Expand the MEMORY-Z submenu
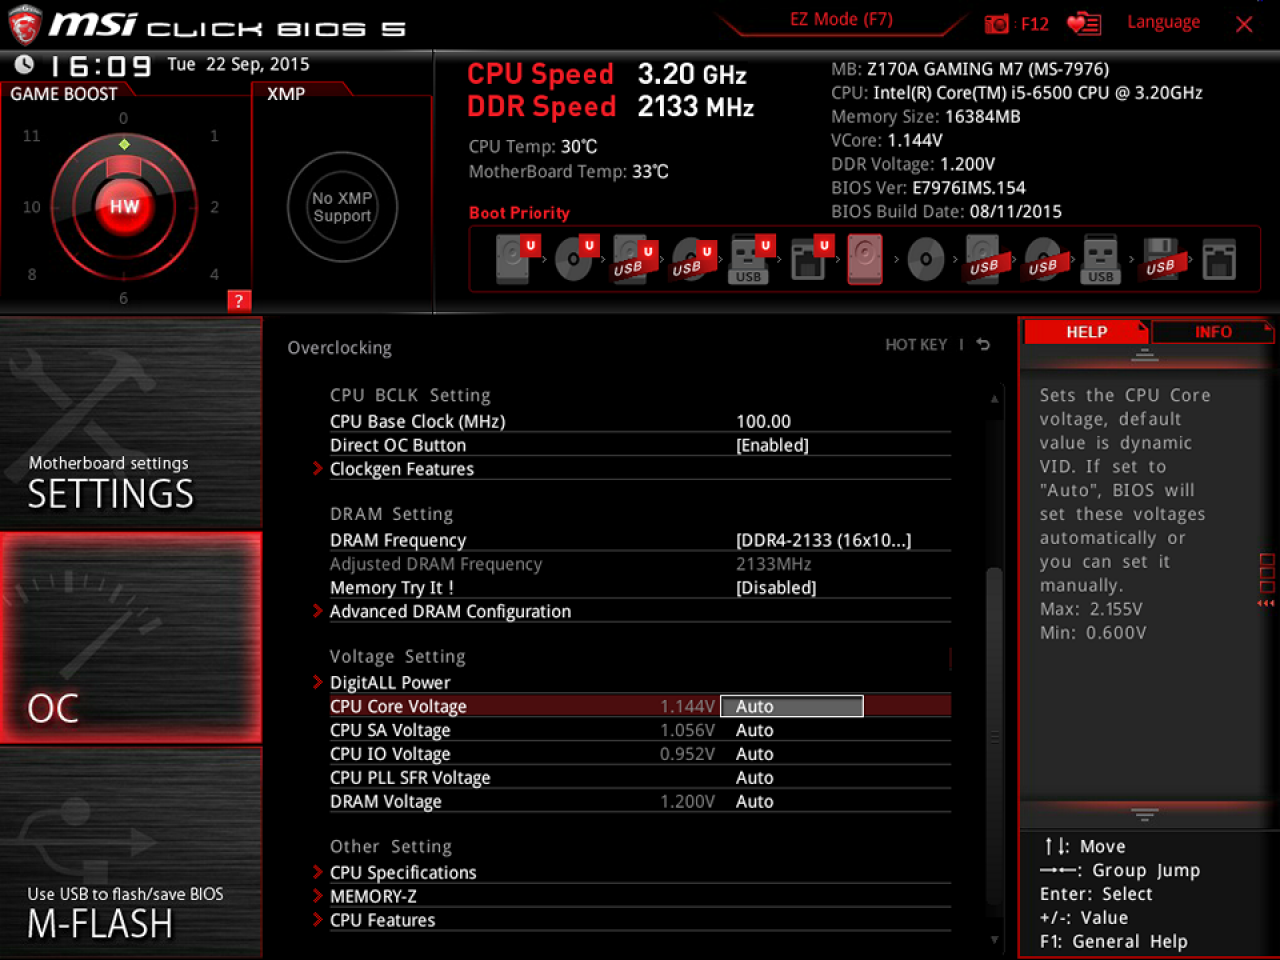The width and height of the screenshot is (1280, 960). [x=373, y=896]
